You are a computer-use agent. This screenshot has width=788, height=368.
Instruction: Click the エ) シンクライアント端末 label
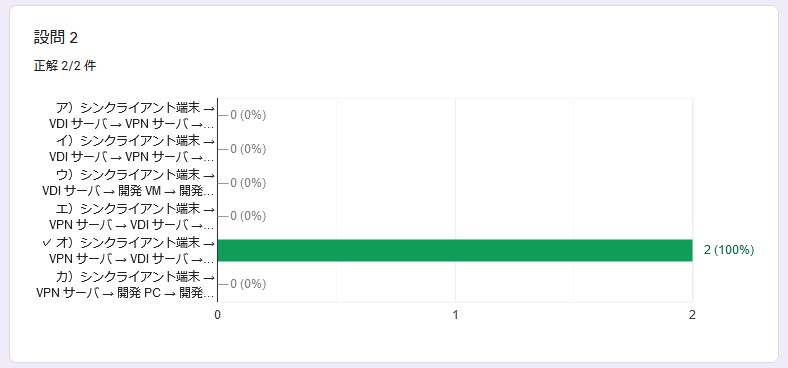point(132,216)
